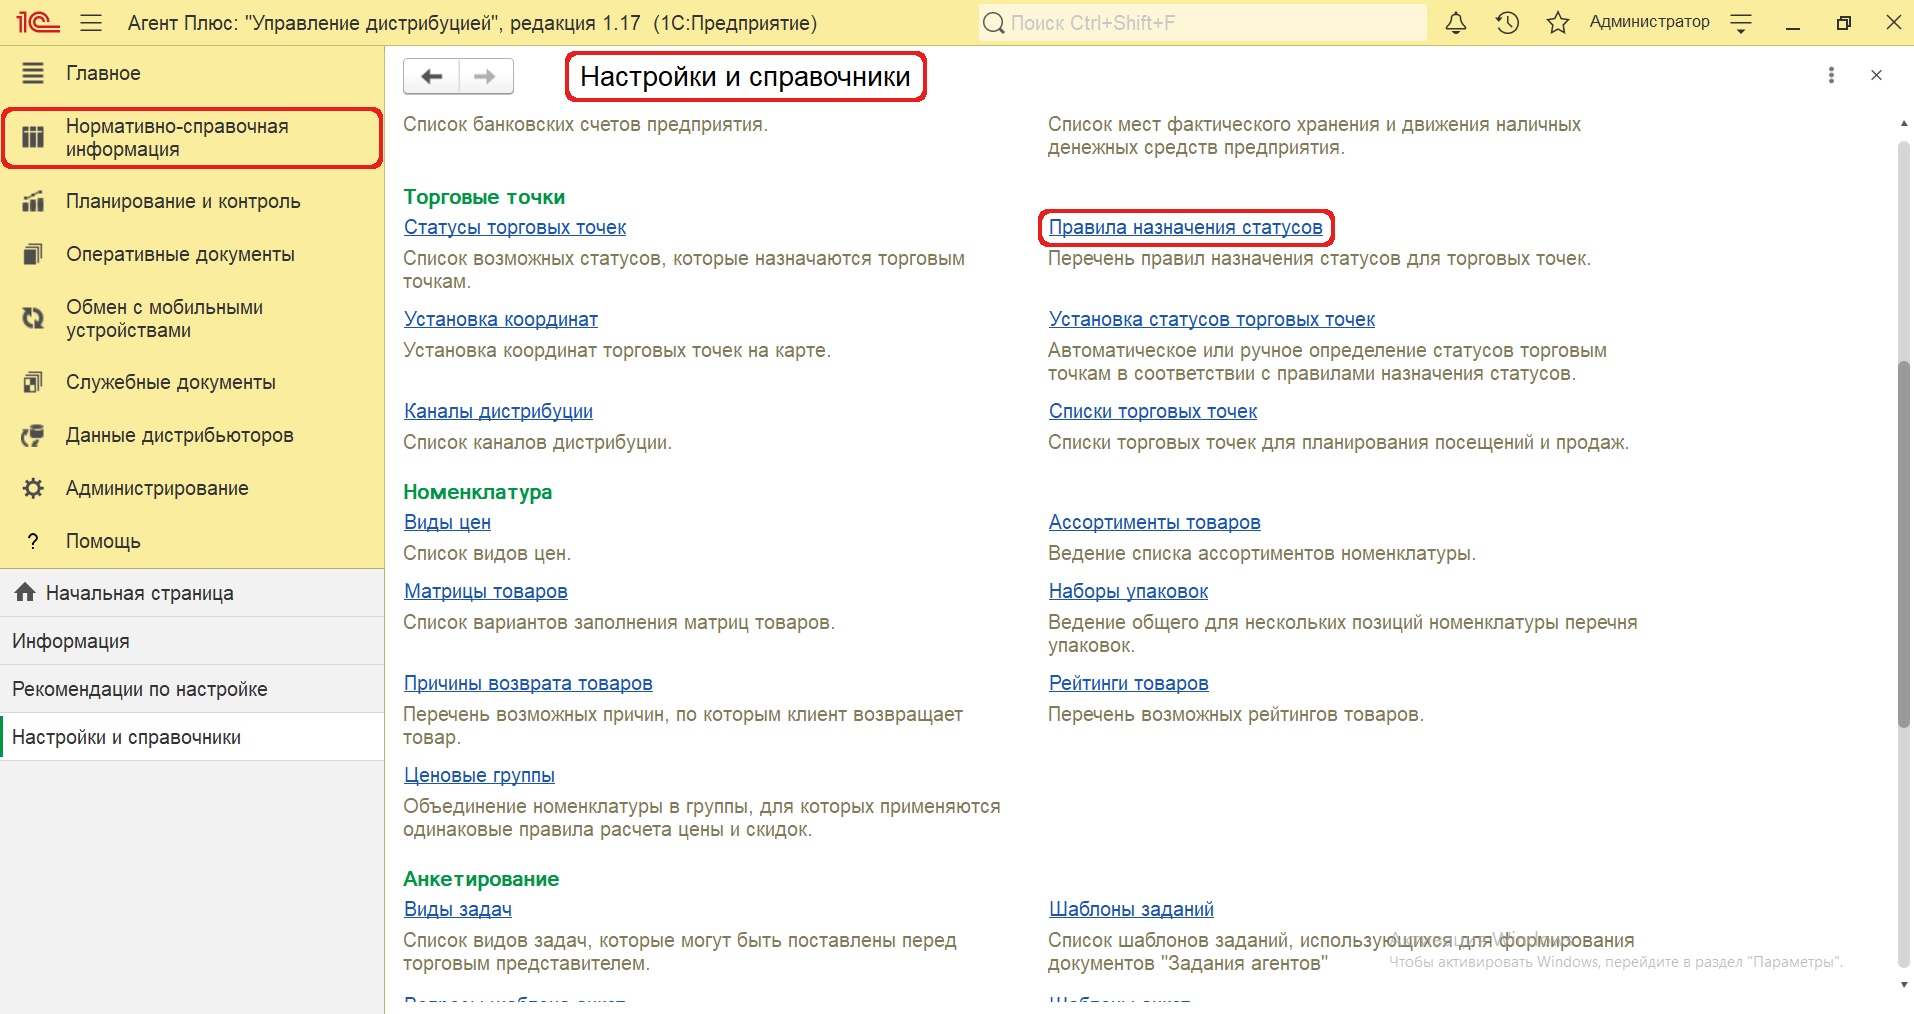Click the Данные дистрибьюторов icon
The image size is (1914, 1014).
tap(33, 435)
